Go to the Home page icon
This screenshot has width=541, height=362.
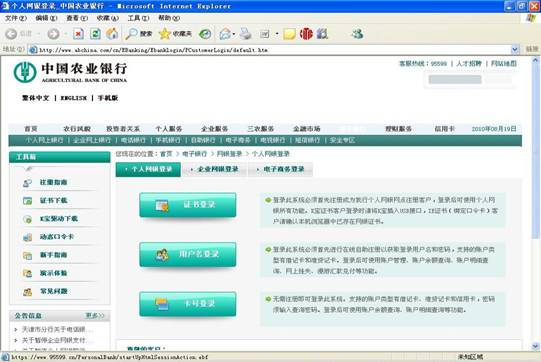tap(112, 34)
